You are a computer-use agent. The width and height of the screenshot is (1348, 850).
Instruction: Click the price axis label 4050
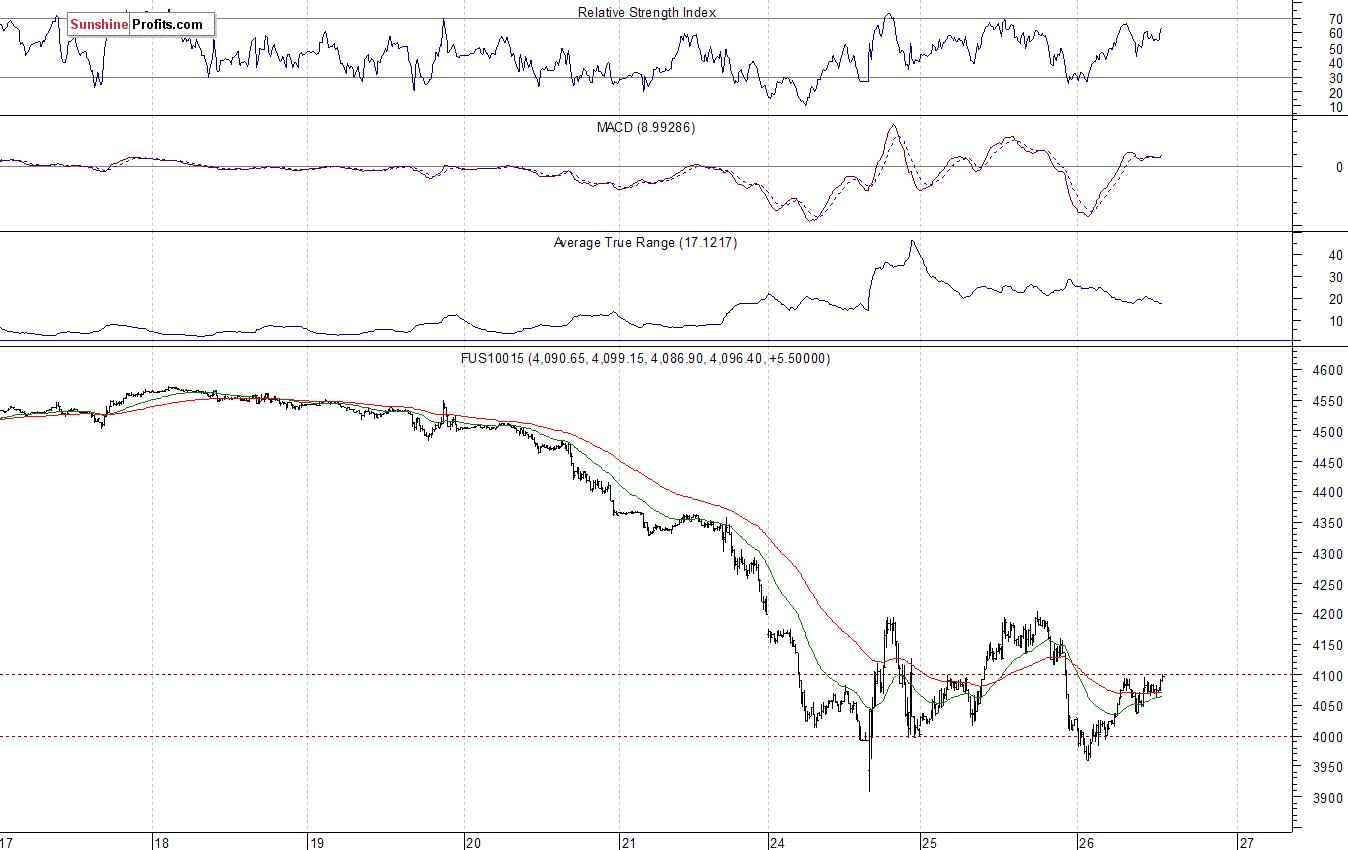click(x=1328, y=707)
